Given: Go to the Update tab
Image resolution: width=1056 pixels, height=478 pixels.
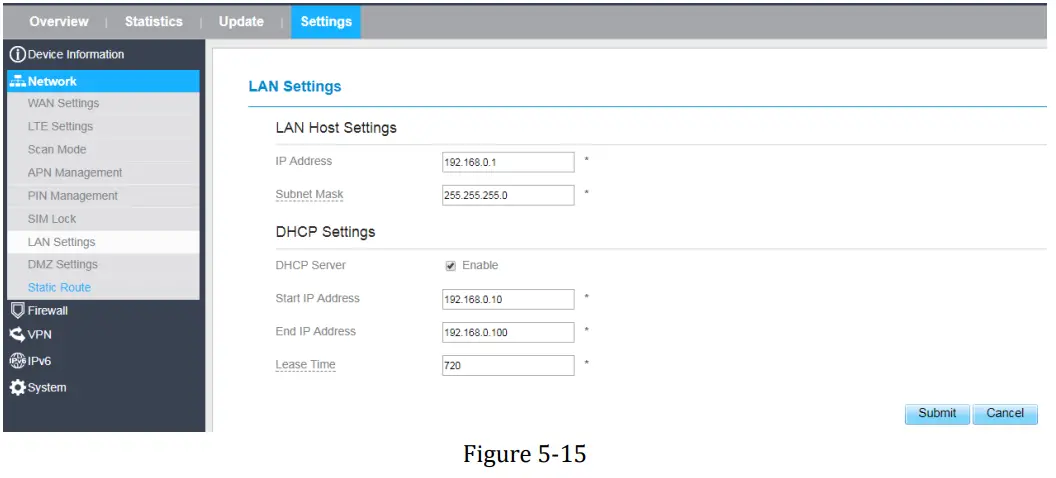Looking at the screenshot, I should click(241, 22).
